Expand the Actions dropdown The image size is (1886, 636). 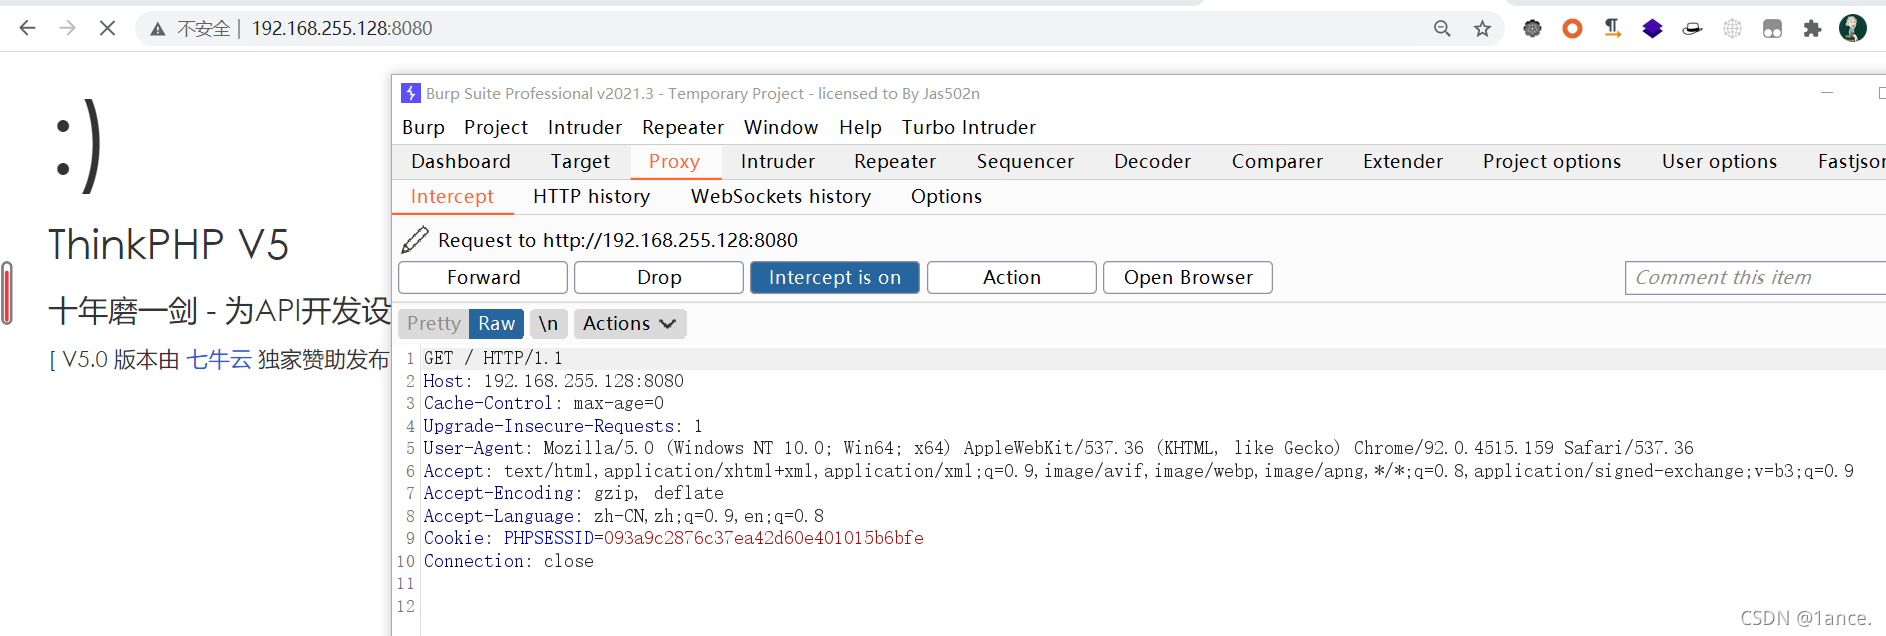tap(630, 323)
